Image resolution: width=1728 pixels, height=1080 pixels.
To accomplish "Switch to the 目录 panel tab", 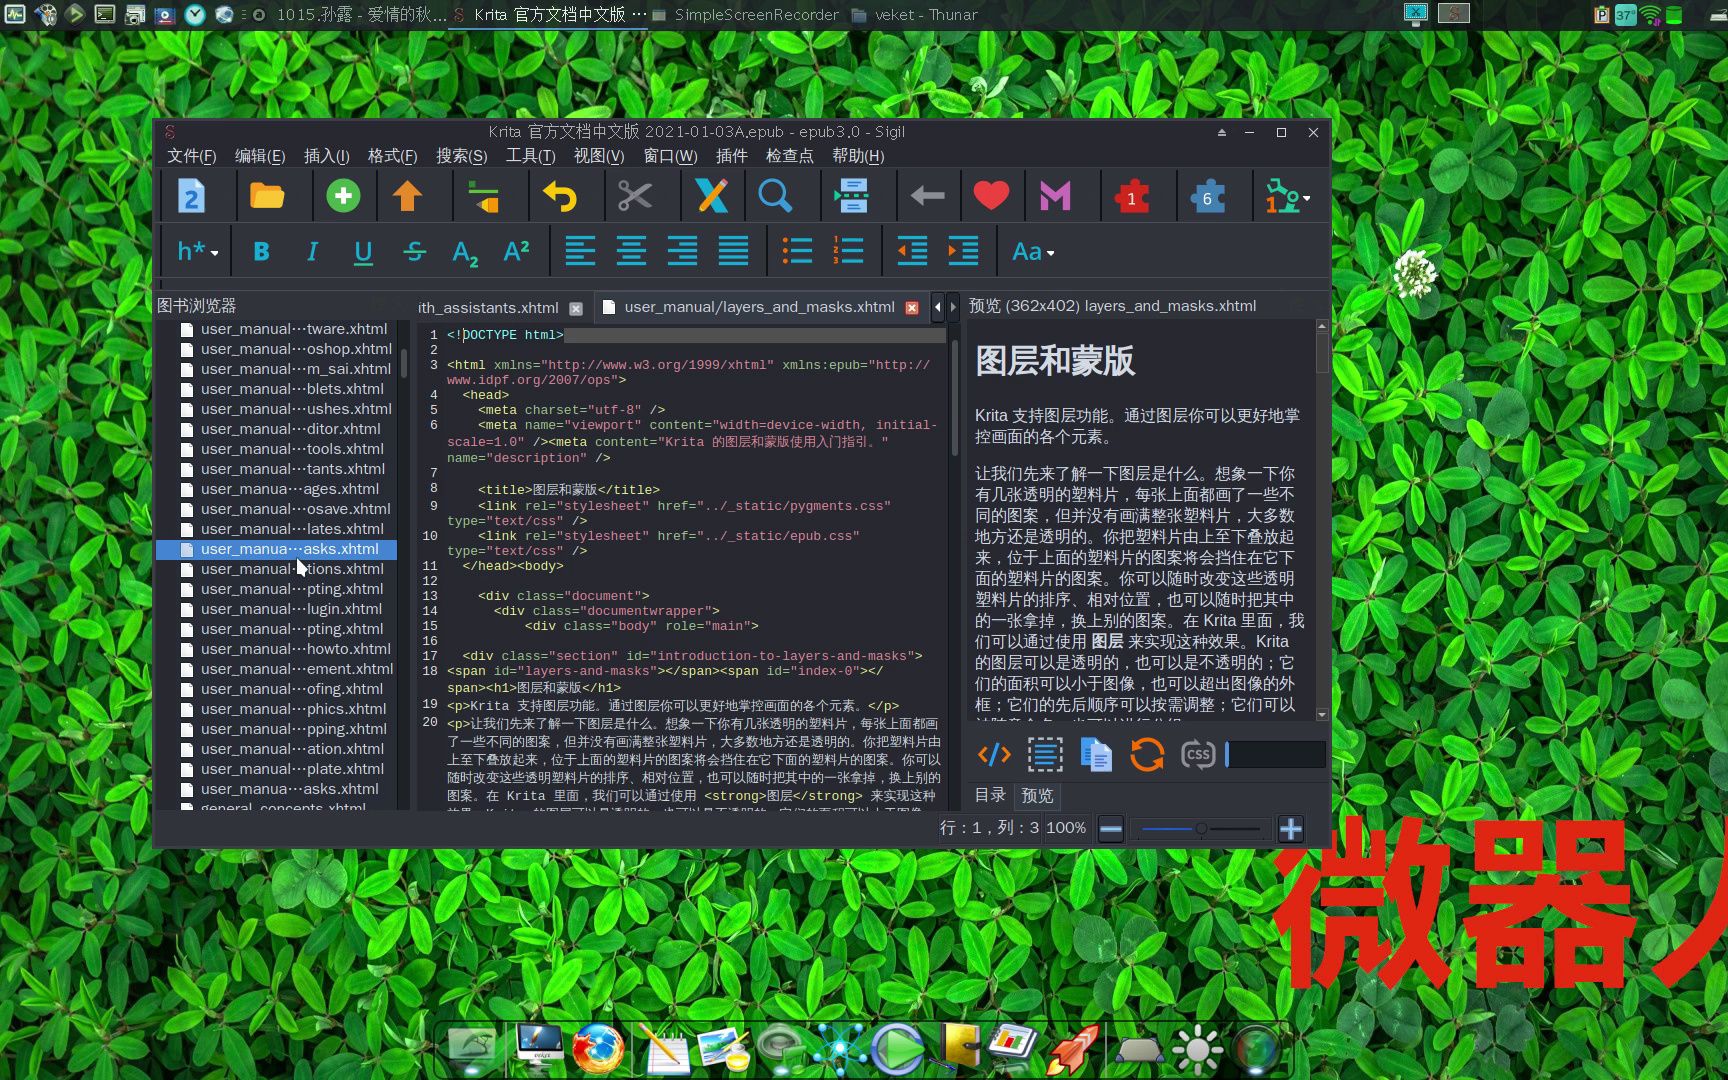I will pyautogui.click(x=990, y=795).
